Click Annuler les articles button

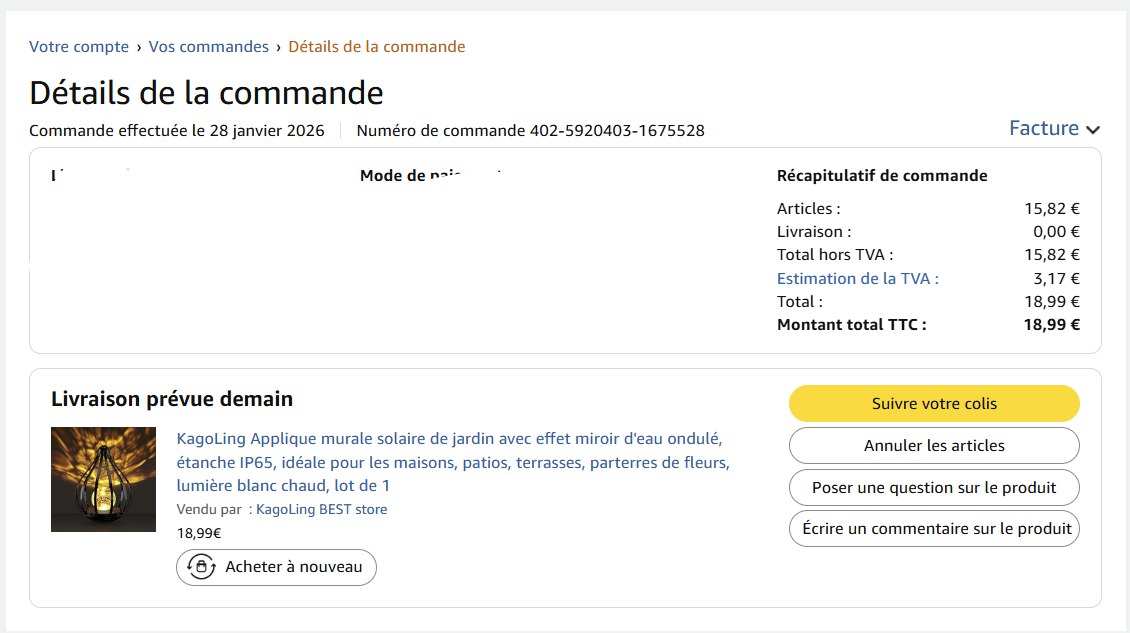click(x=934, y=446)
